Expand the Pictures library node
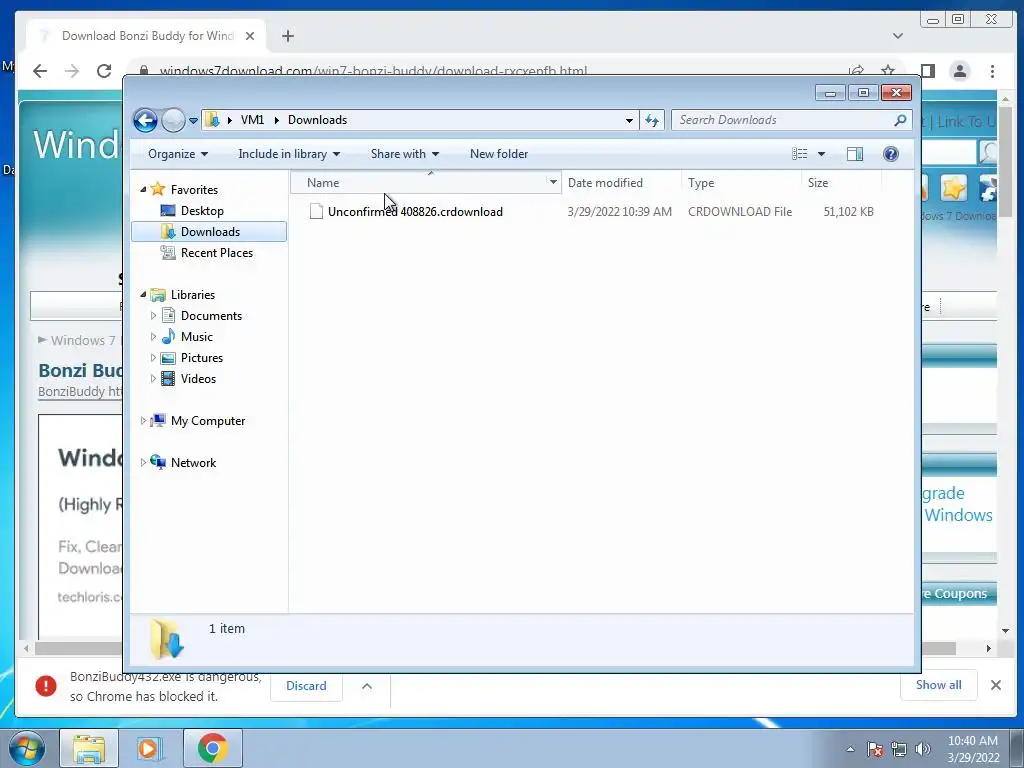This screenshot has width=1024, height=768. [x=153, y=357]
